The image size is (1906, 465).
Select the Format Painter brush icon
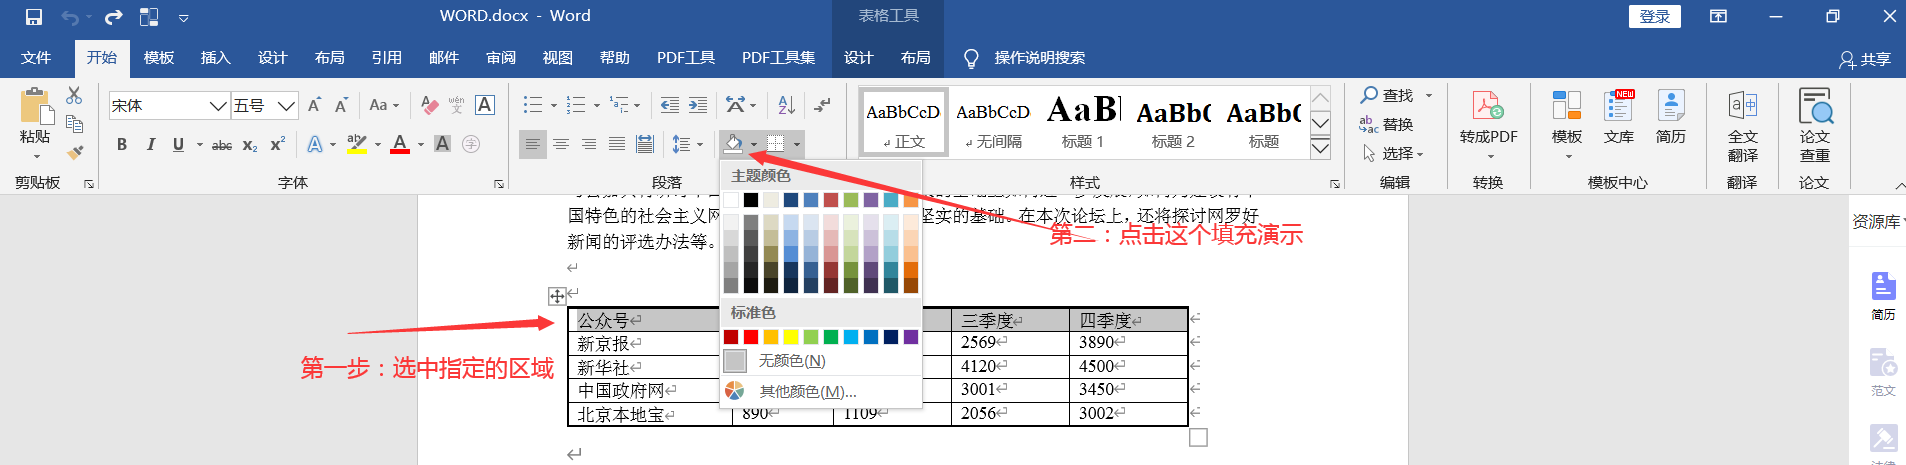[74, 152]
